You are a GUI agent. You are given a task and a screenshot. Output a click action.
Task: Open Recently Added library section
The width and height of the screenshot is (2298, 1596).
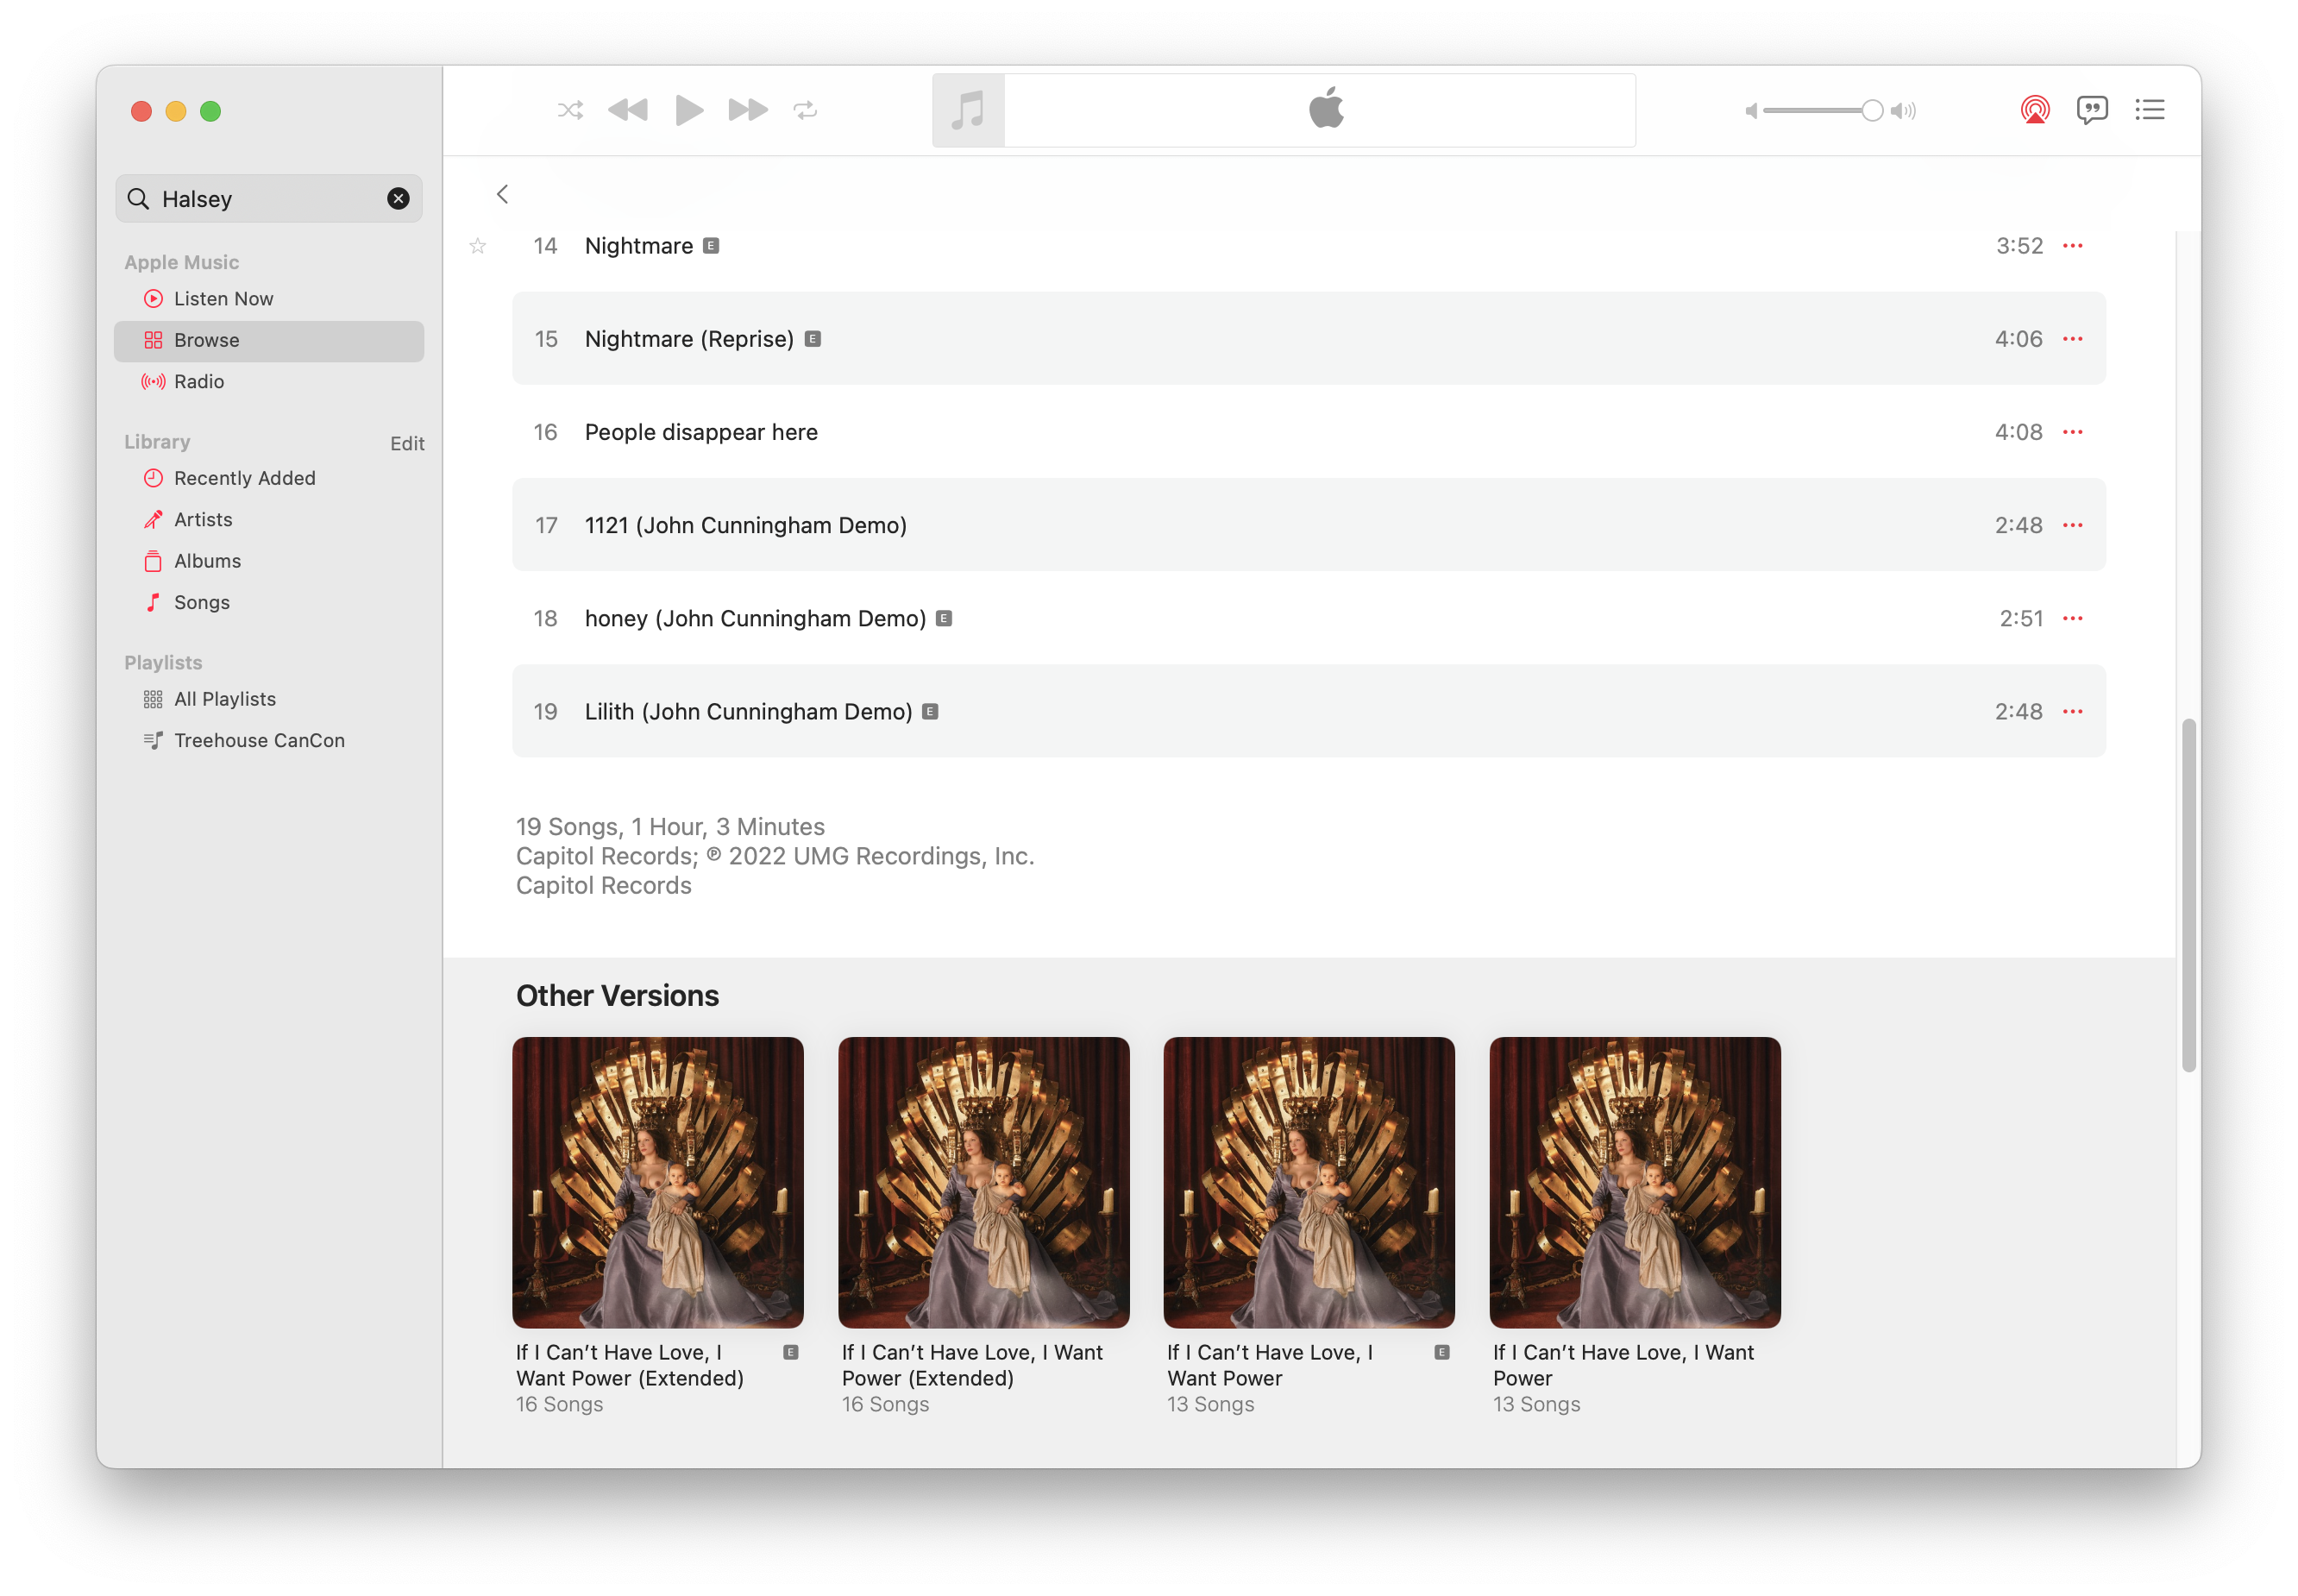(269, 478)
